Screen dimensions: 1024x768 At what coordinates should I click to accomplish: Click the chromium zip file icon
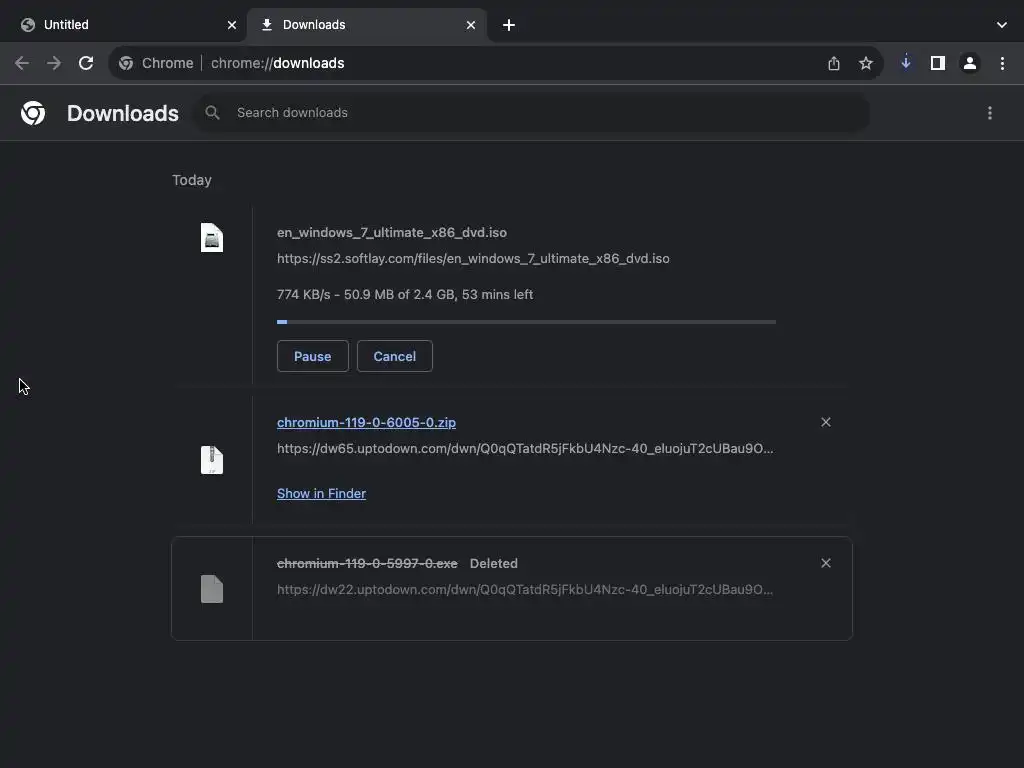pos(212,460)
